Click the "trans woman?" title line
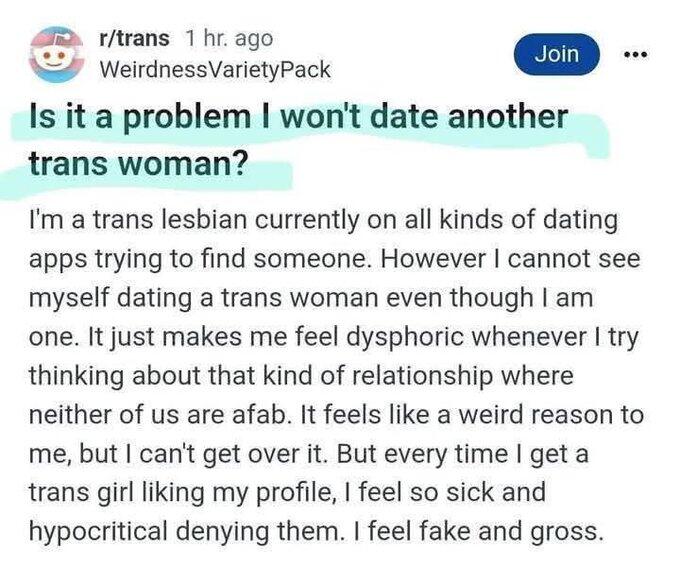This screenshot has height=566, width=680. tap(138, 164)
